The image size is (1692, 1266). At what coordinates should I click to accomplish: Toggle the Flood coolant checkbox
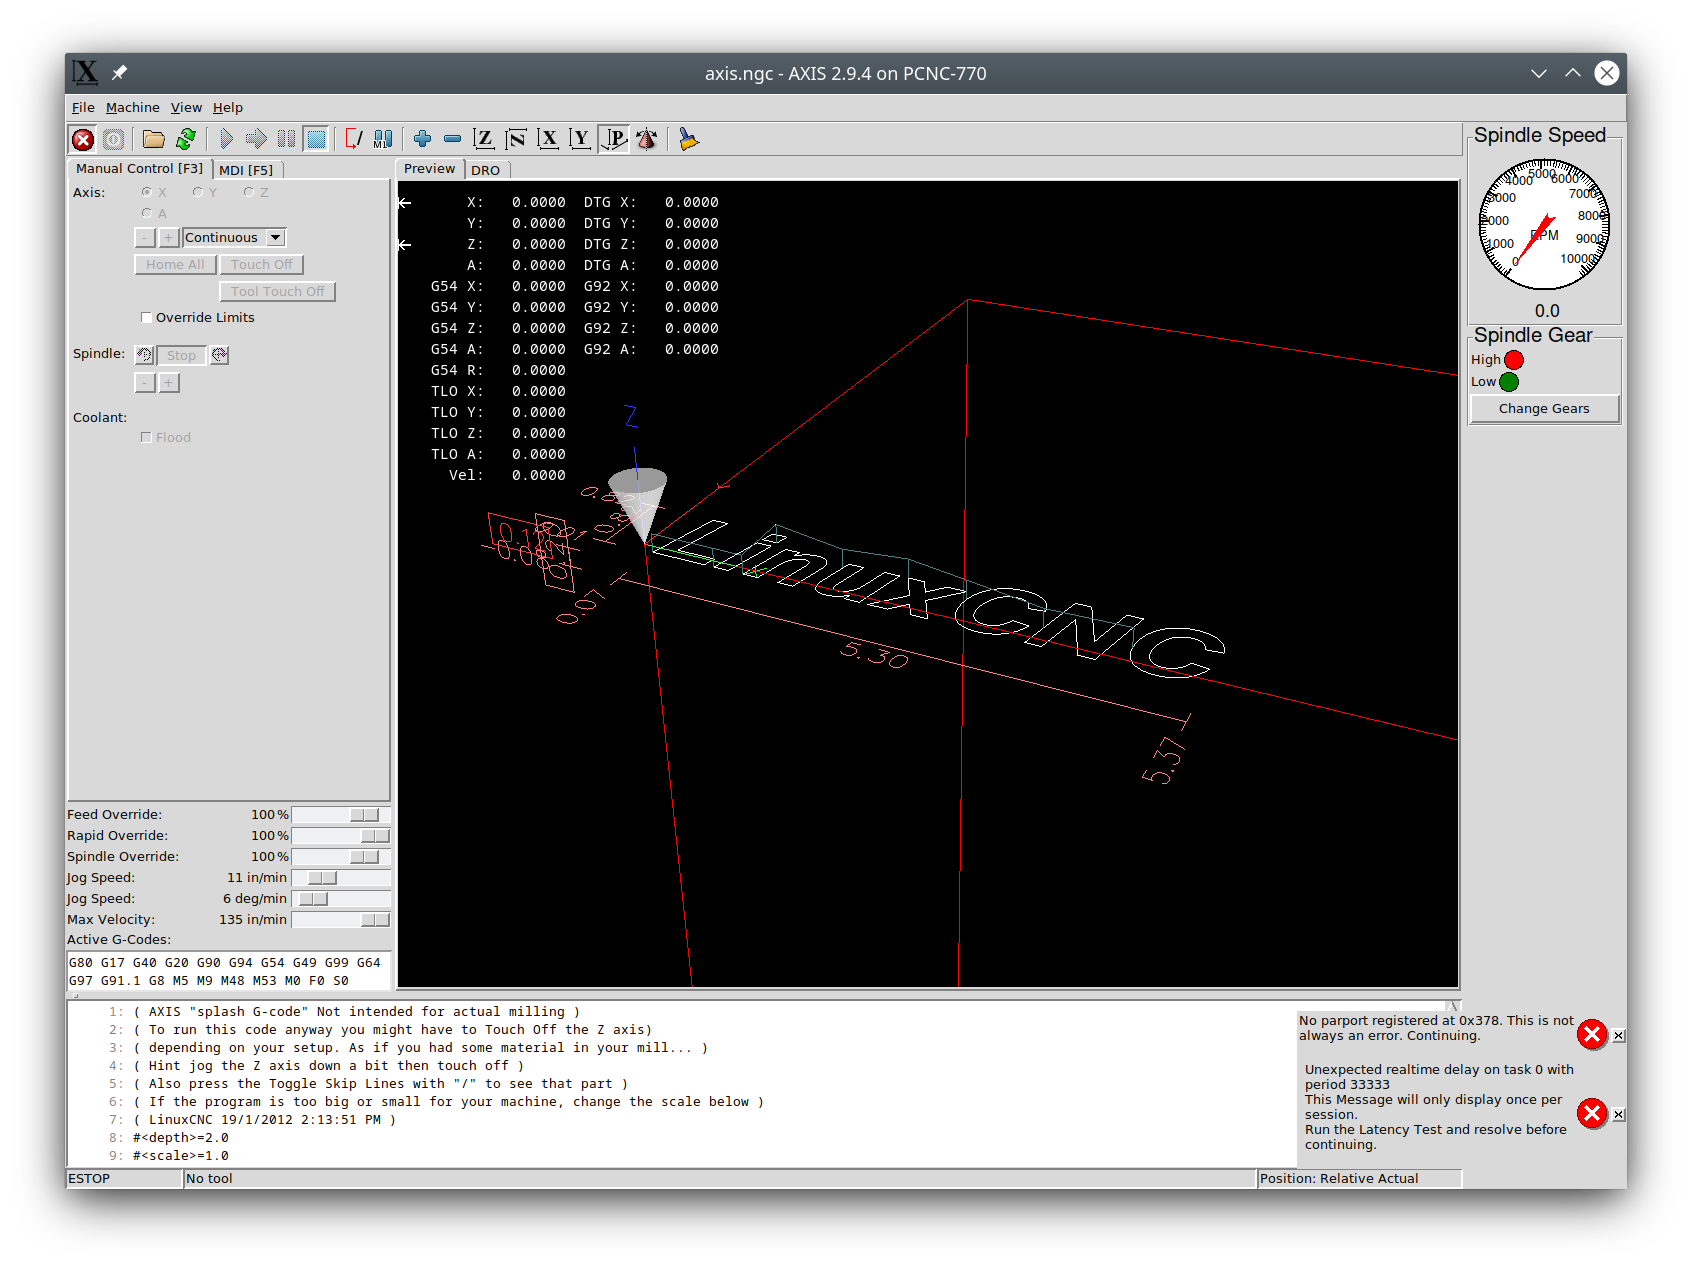tap(146, 437)
